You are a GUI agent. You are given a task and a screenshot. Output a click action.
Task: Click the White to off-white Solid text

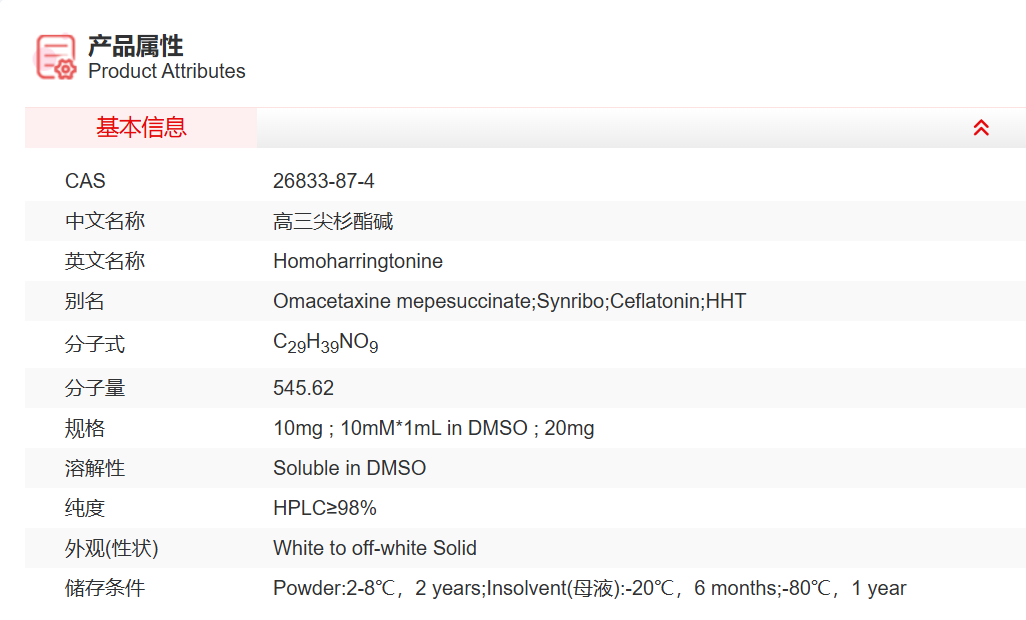(x=375, y=548)
